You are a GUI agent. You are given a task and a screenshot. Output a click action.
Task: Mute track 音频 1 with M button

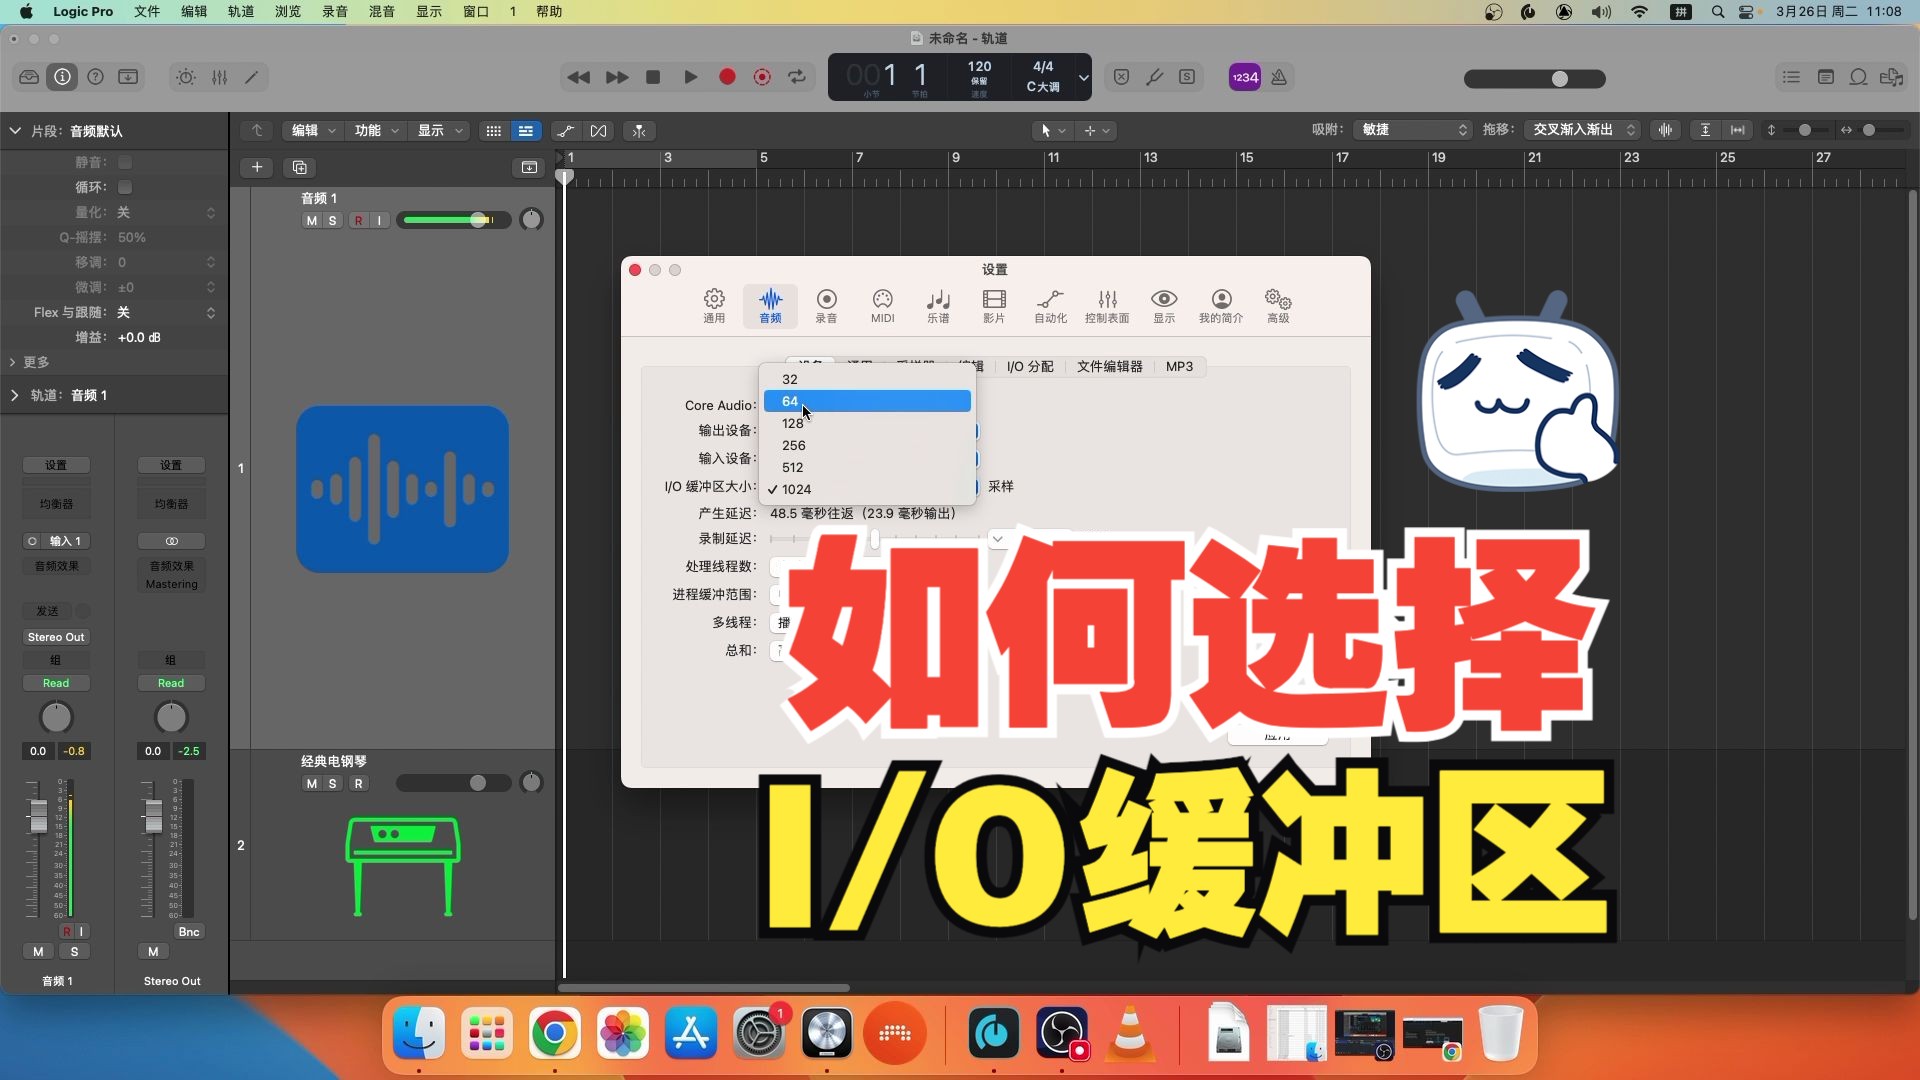pos(312,220)
